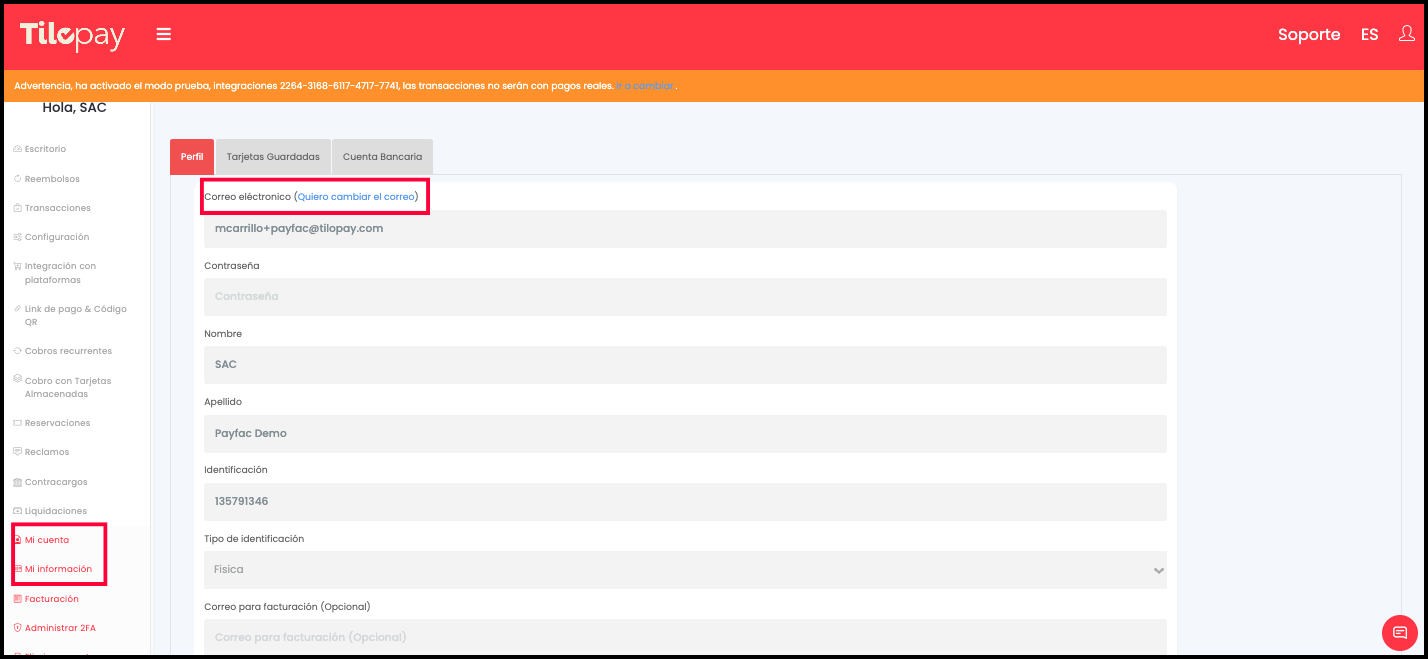Screen dimensions: 1428x659
Task: Expand the Configuración sidebar menu
Action: pyautogui.click(x=56, y=237)
